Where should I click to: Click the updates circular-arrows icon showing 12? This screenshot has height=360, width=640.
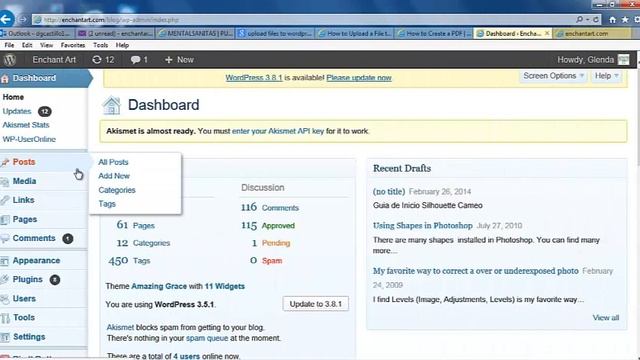[97, 60]
